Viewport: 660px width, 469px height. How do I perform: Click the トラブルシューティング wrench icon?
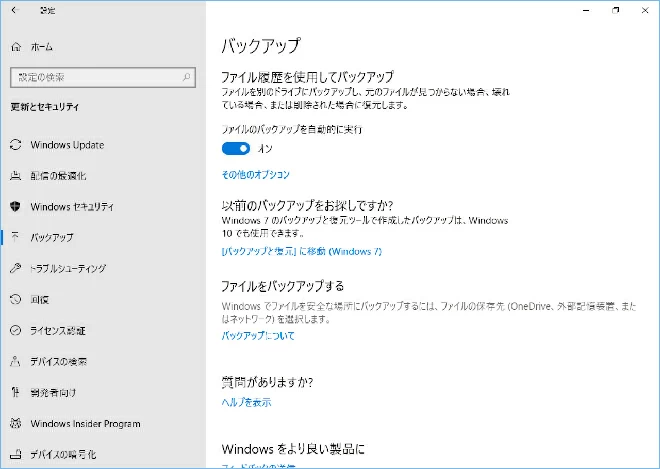(x=15, y=269)
